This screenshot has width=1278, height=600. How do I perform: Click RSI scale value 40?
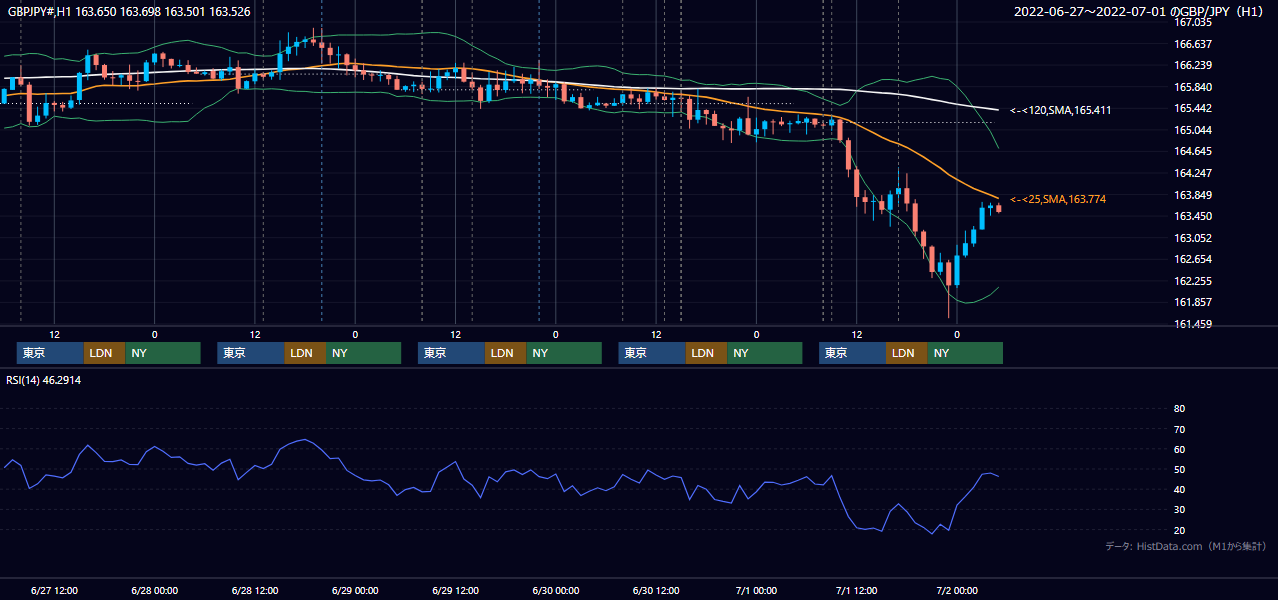1179,490
